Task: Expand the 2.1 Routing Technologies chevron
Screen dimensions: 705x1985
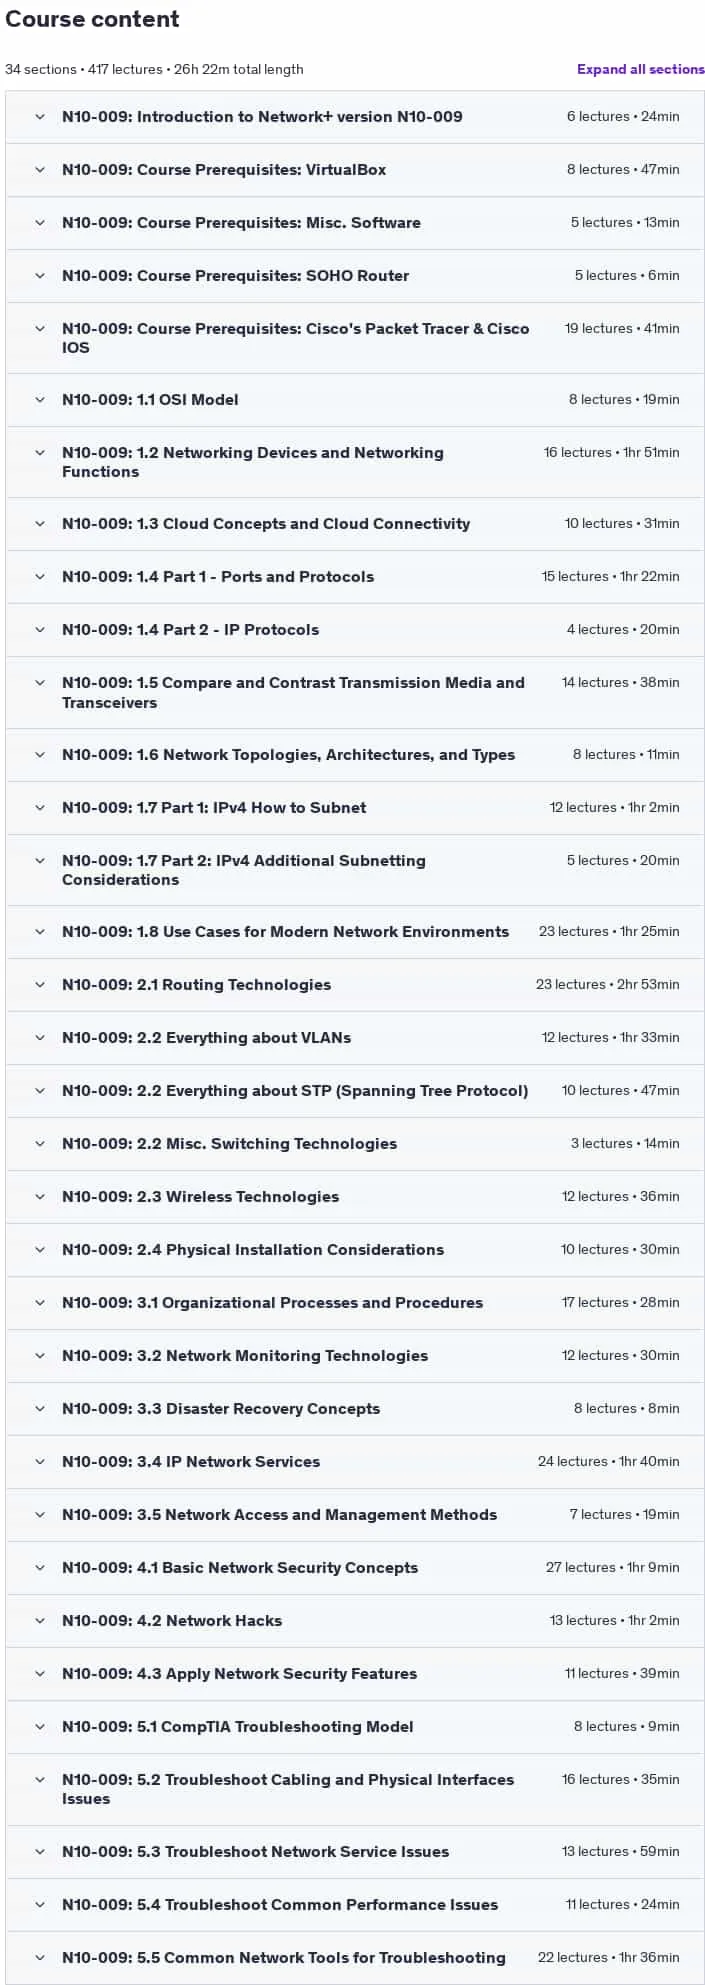Action: tap(40, 985)
